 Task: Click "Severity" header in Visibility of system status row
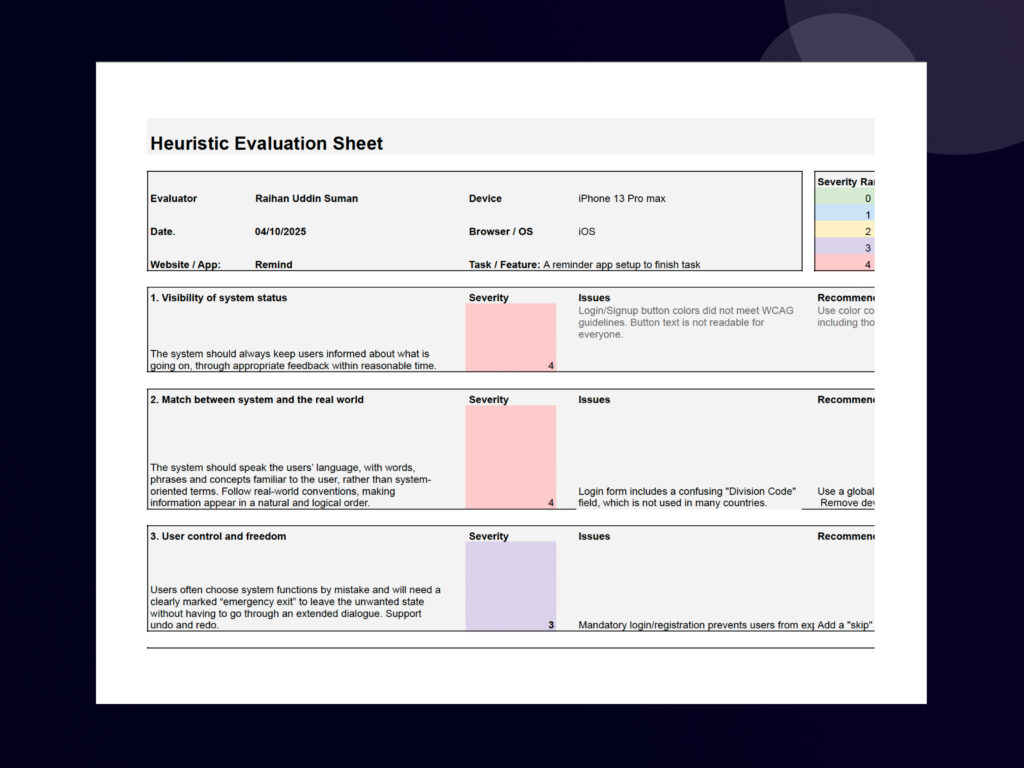click(x=488, y=298)
